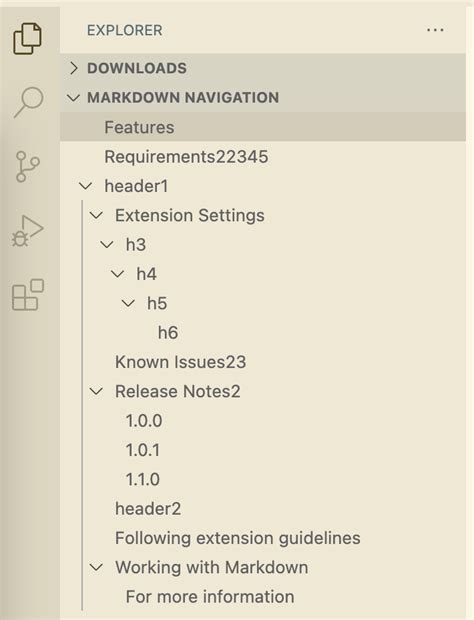The height and width of the screenshot is (620, 474).
Task: Open the Run and Debug icon
Action: [27, 231]
